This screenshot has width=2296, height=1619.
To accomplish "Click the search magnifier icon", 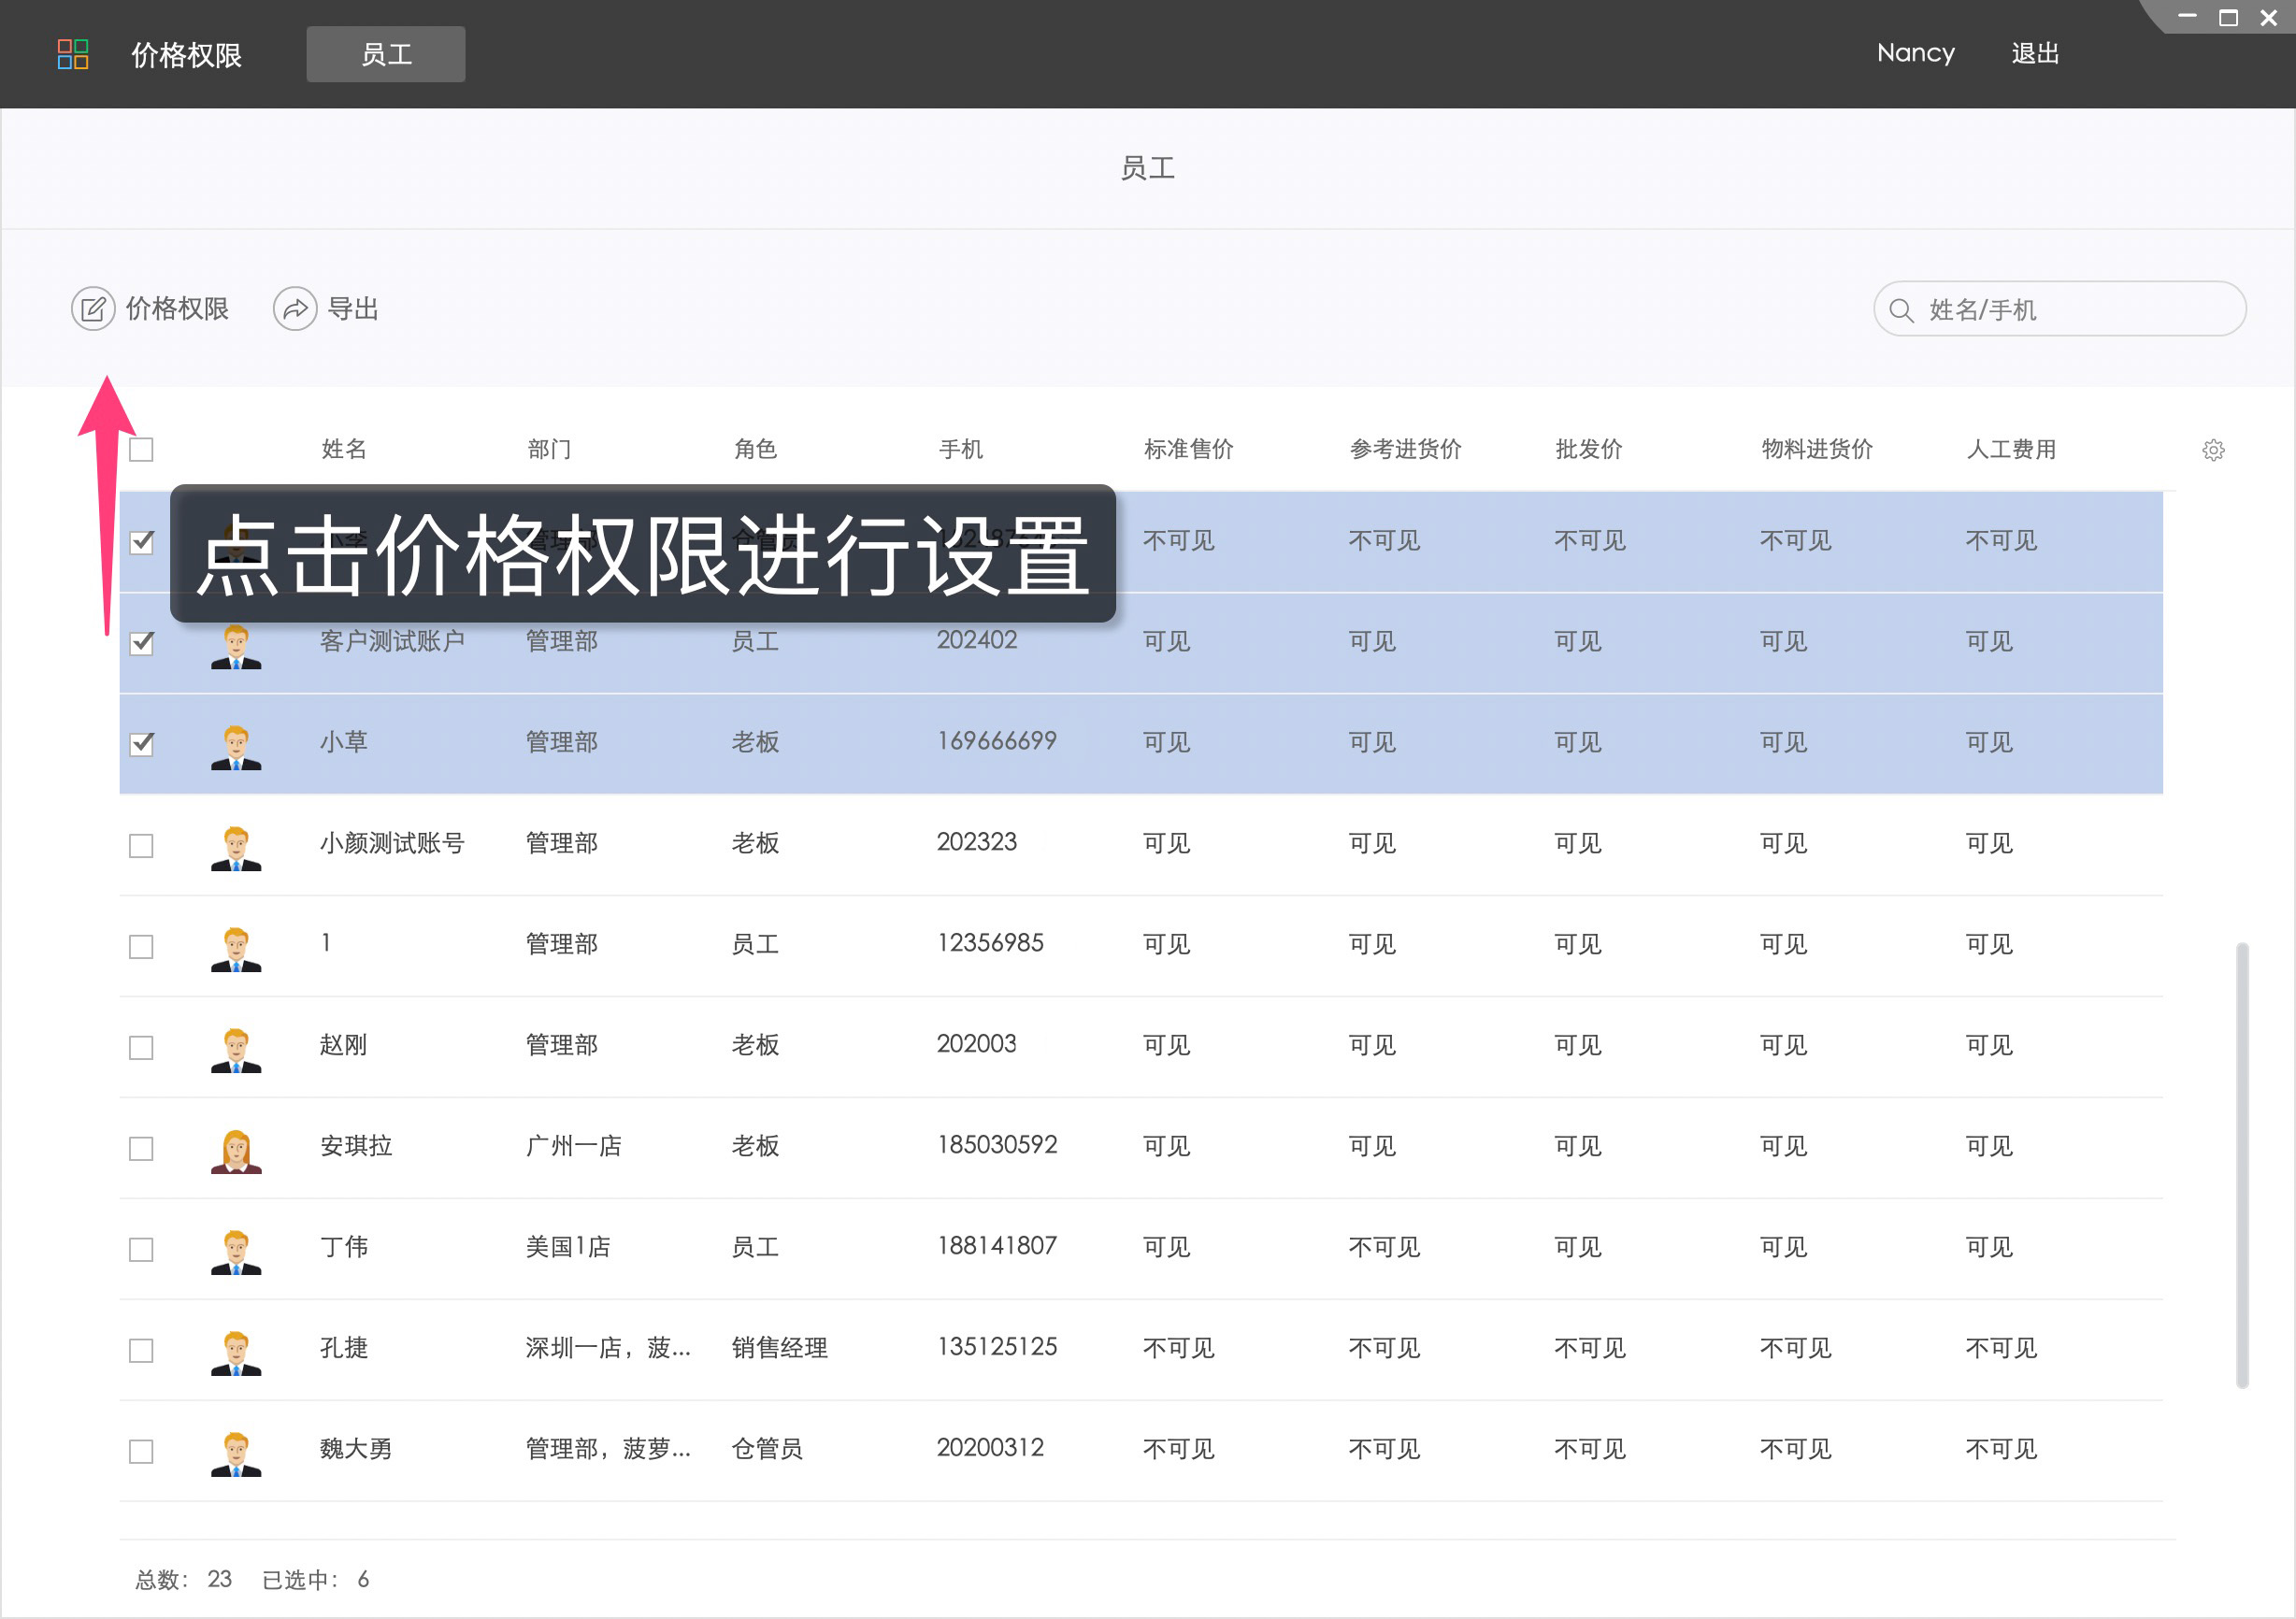I will (1903, 310).
